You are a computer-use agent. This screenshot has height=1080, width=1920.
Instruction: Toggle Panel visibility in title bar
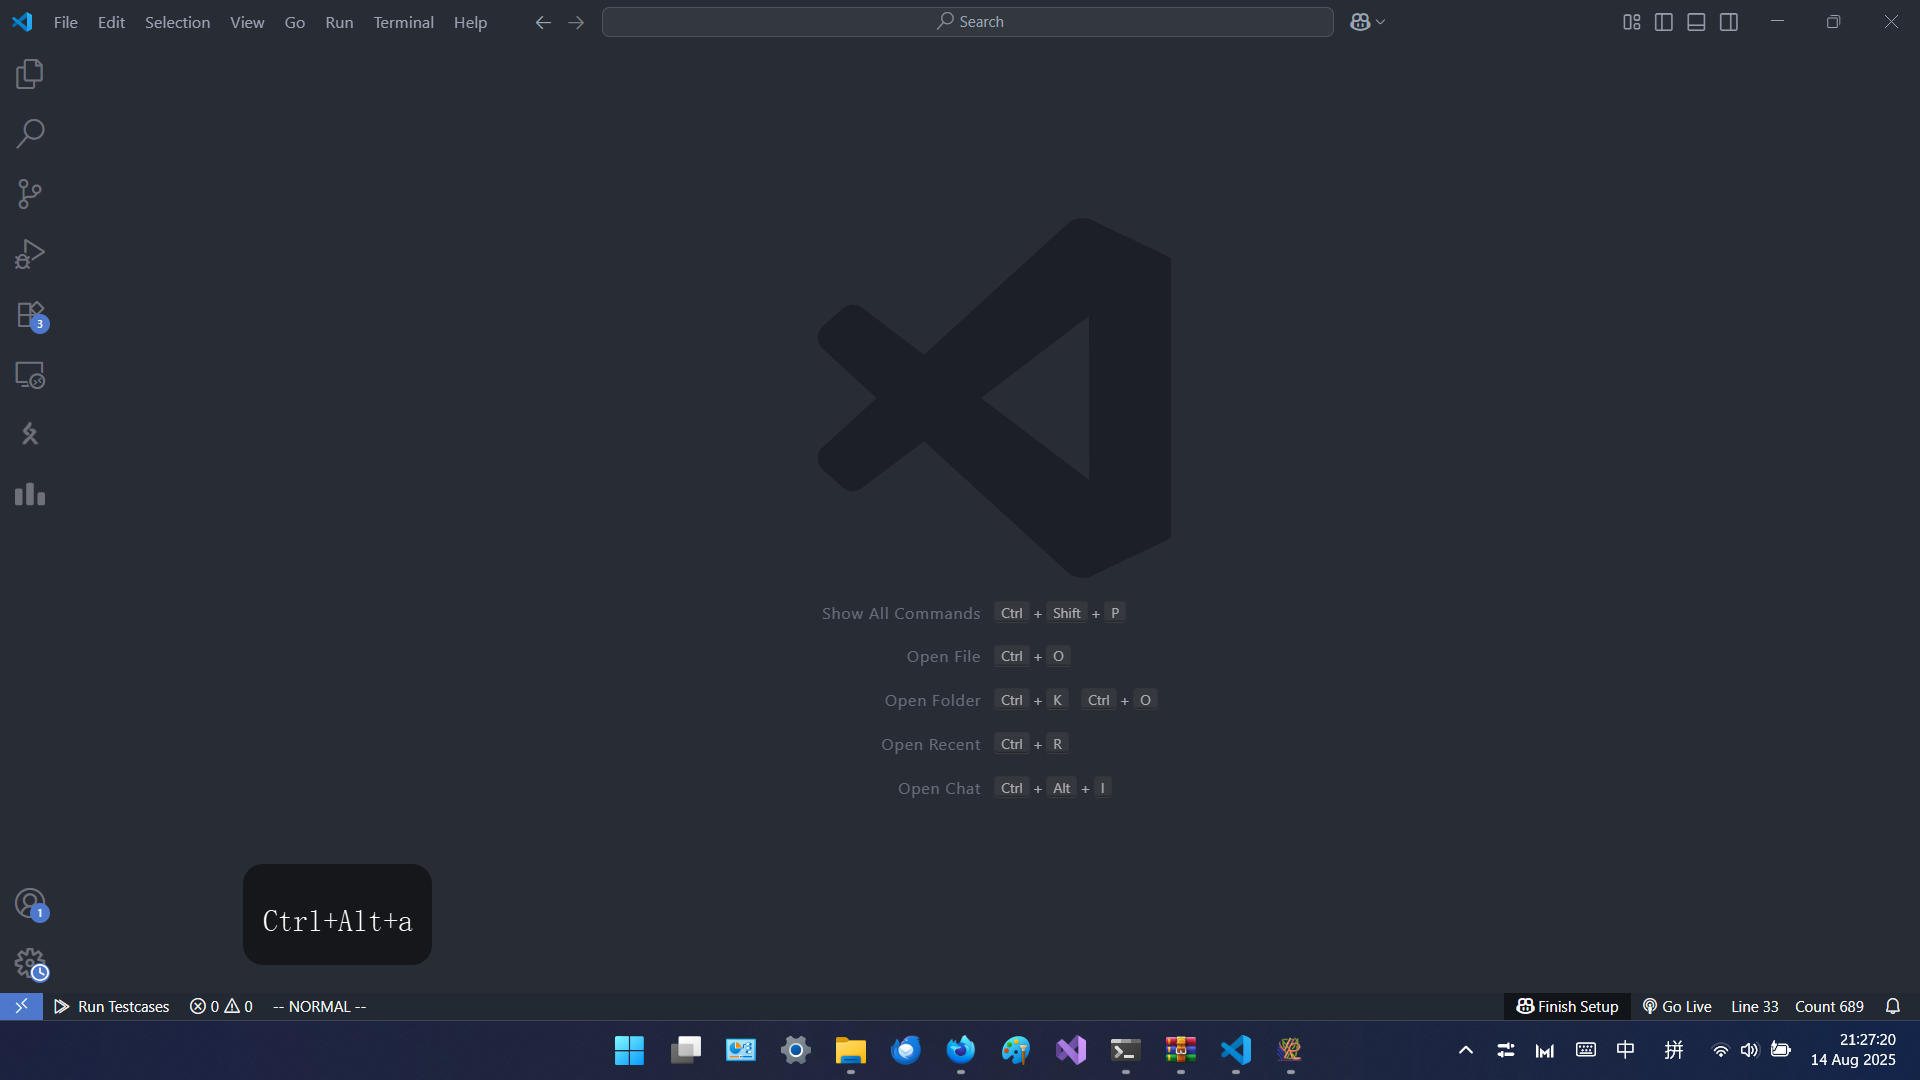coord(1696,22)
